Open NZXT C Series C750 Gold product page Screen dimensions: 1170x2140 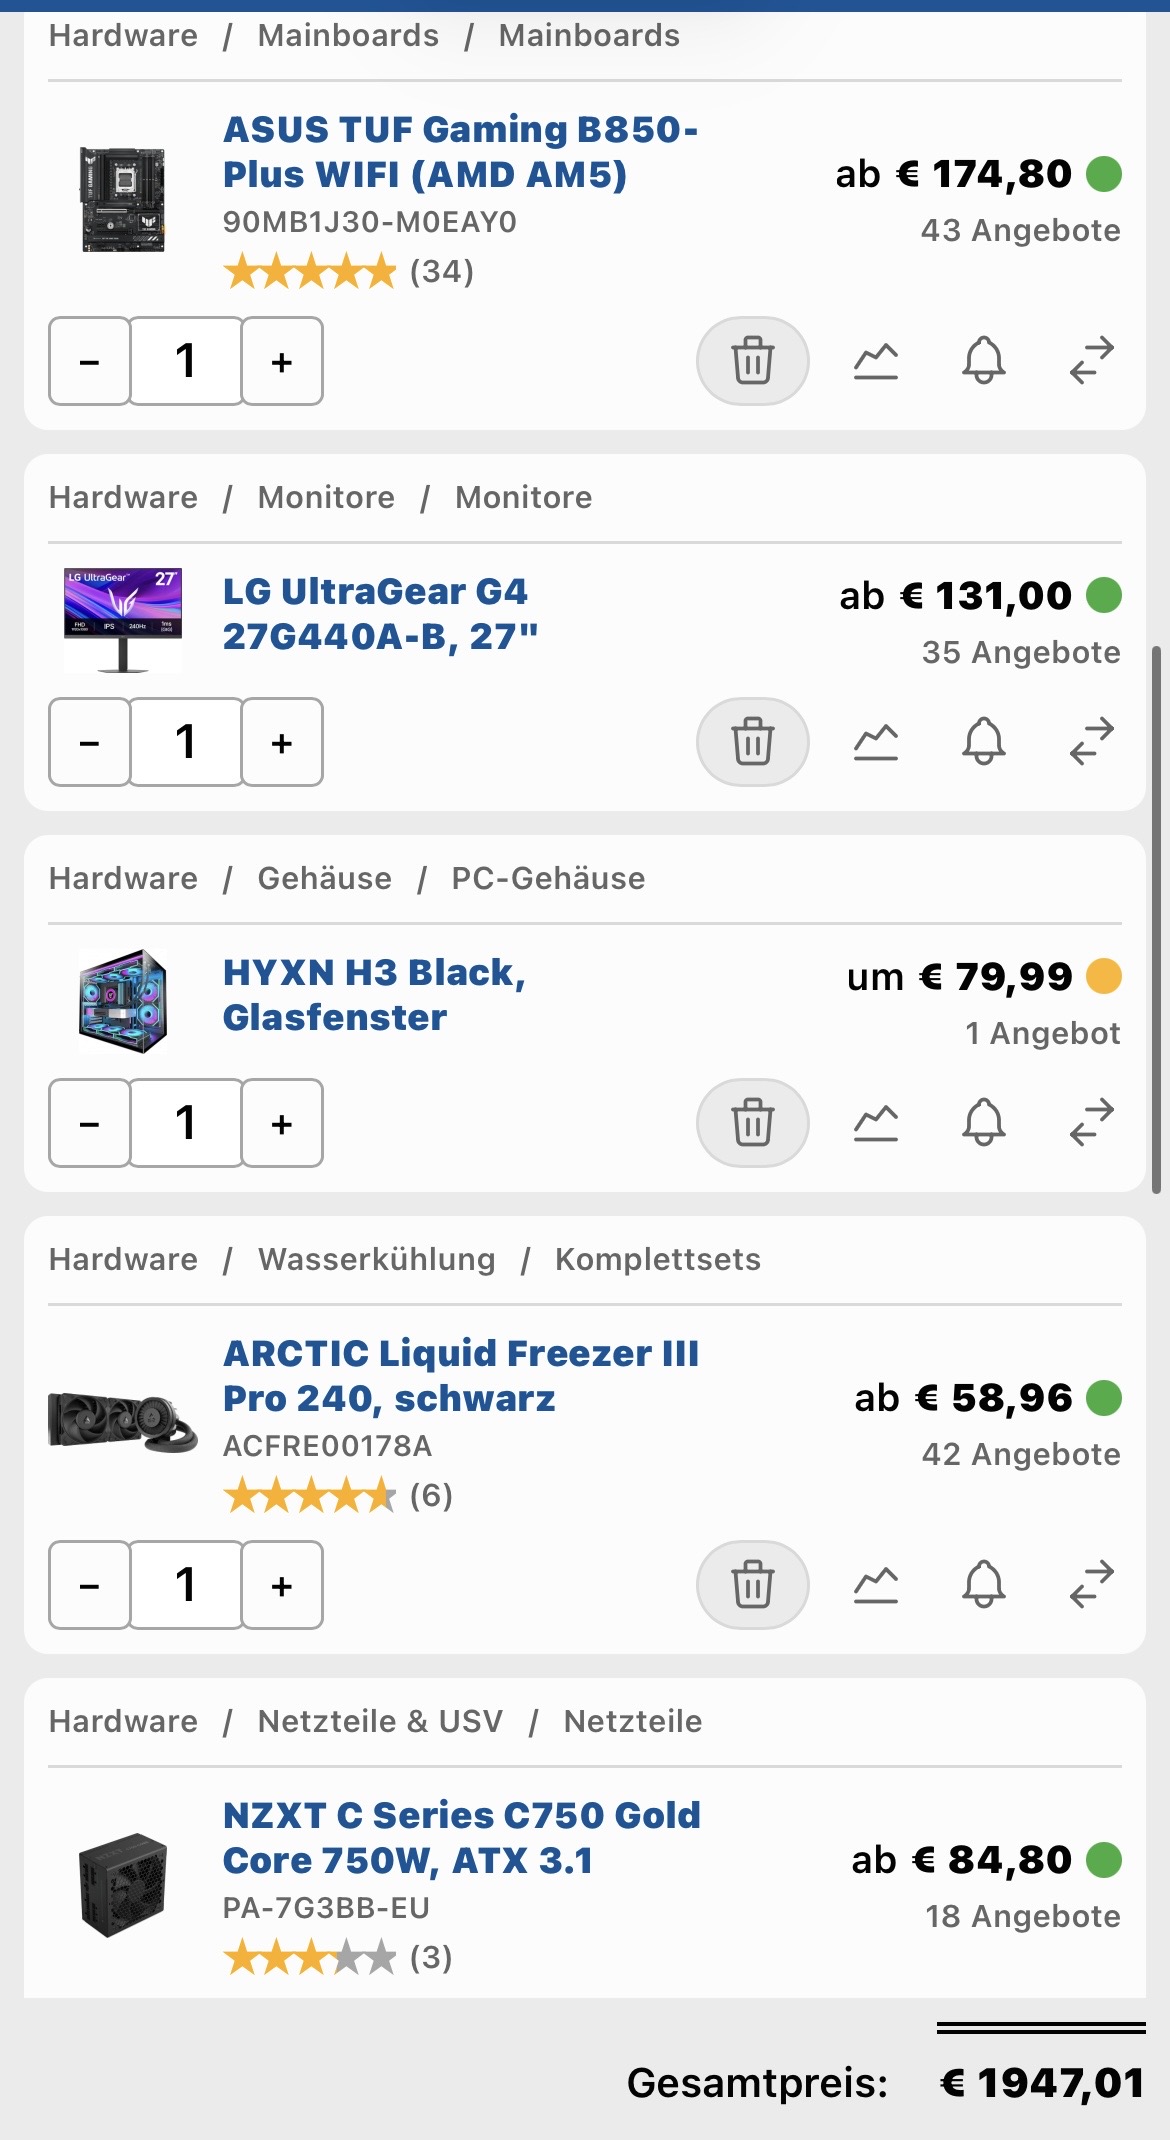pos(462,1838)
